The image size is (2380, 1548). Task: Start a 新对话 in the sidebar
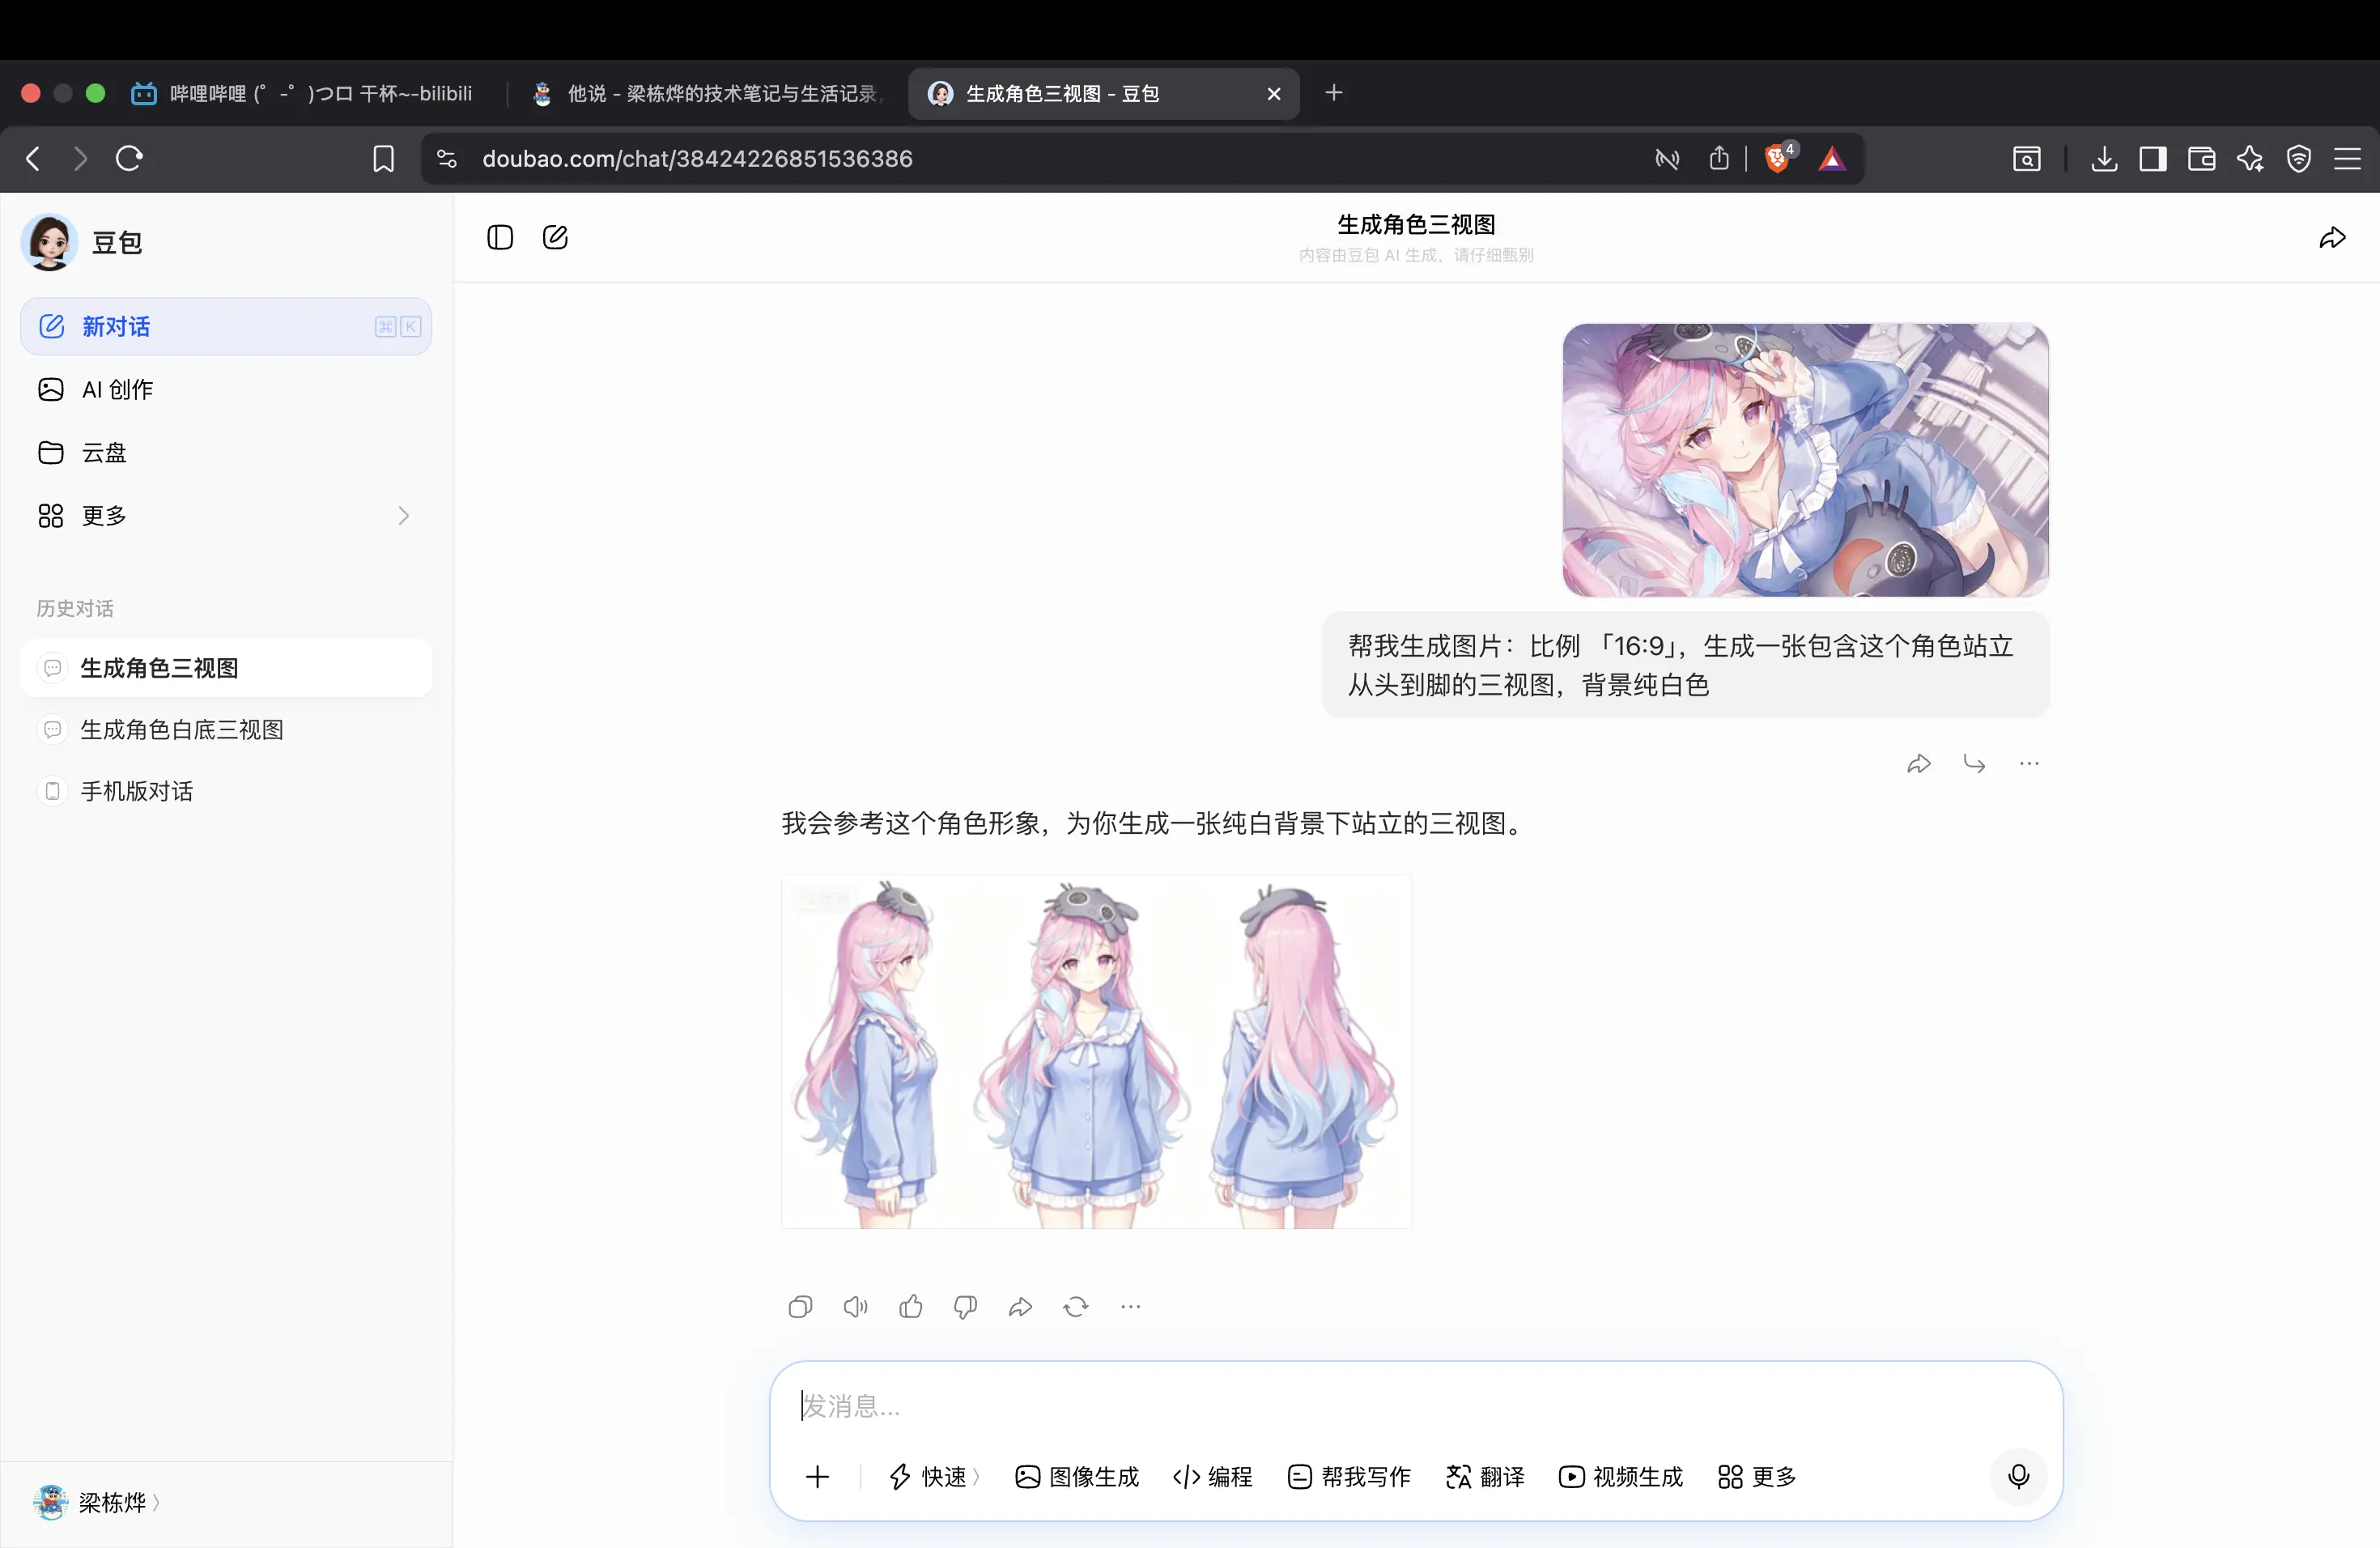226,327
